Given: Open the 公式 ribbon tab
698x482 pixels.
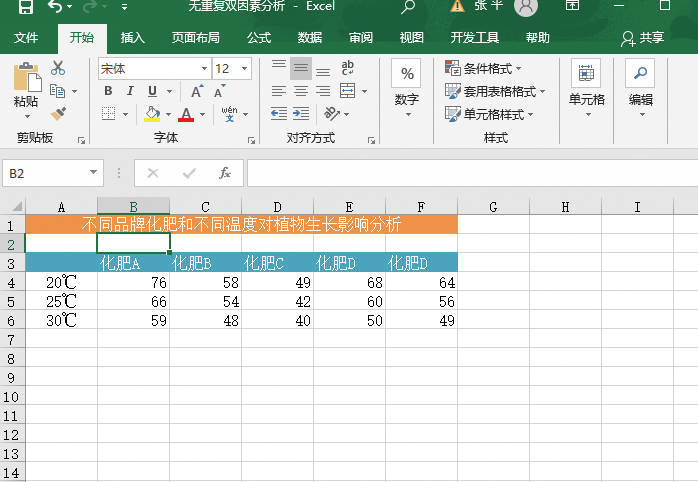Looking at the screenshot, I should tap(259, 38).
